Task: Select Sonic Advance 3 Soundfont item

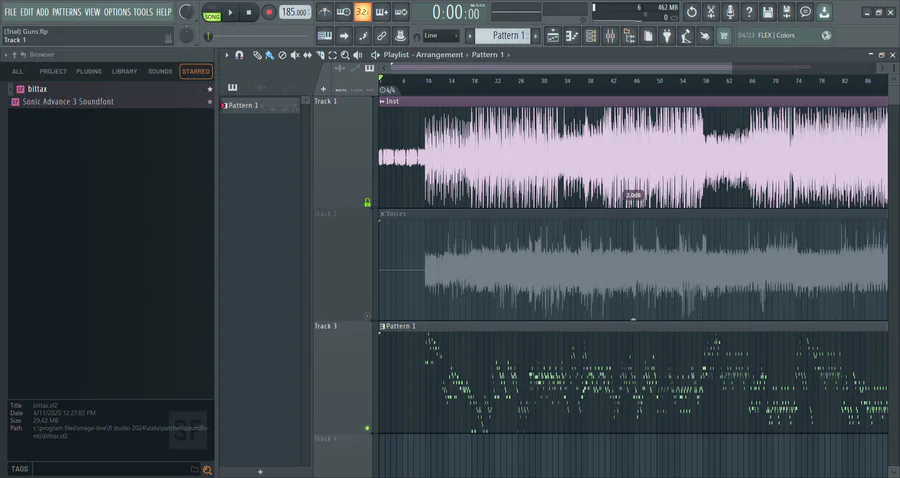Action: tap(111, 102)
